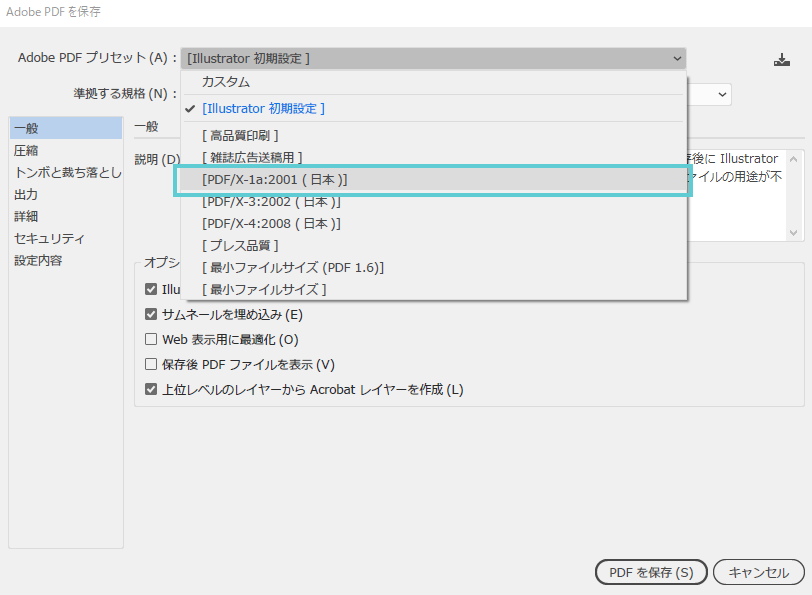
Task: Switch to トンボと裁ち落とし category
Action: (66, 172)
